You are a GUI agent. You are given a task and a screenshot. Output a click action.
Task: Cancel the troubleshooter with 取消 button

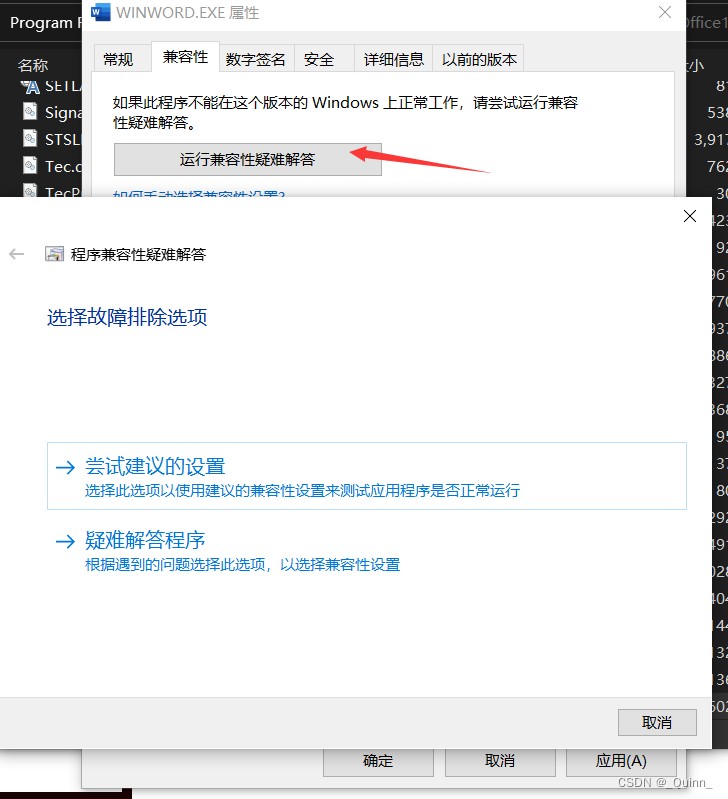coord(657,723)
